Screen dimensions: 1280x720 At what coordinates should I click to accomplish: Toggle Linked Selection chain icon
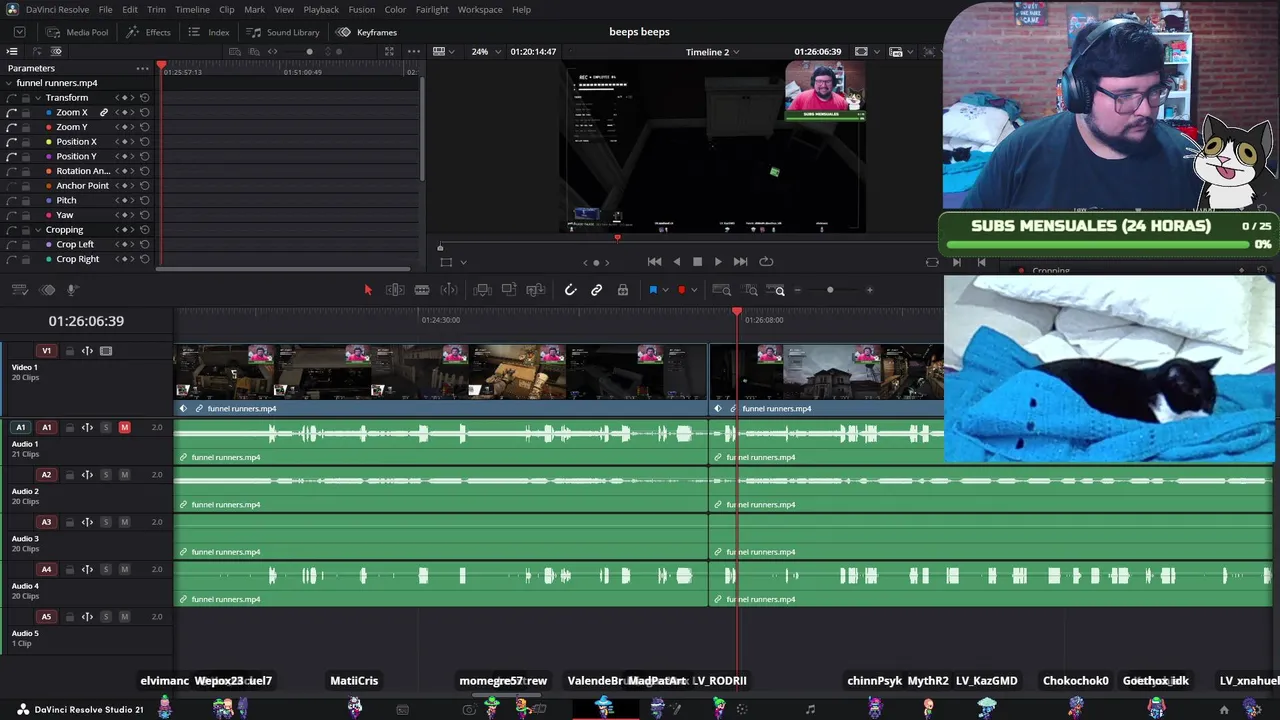tap(596, 290)
